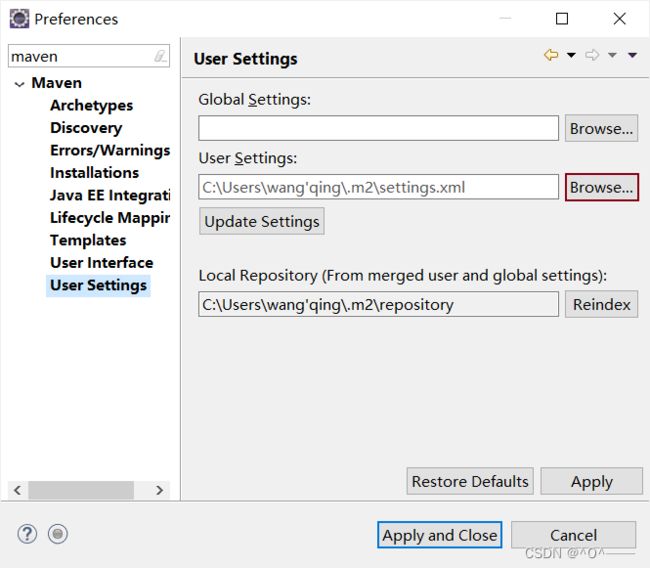Click the back navigation arrow icon
Screen dimensions: 650x568
tap(551, 55)
